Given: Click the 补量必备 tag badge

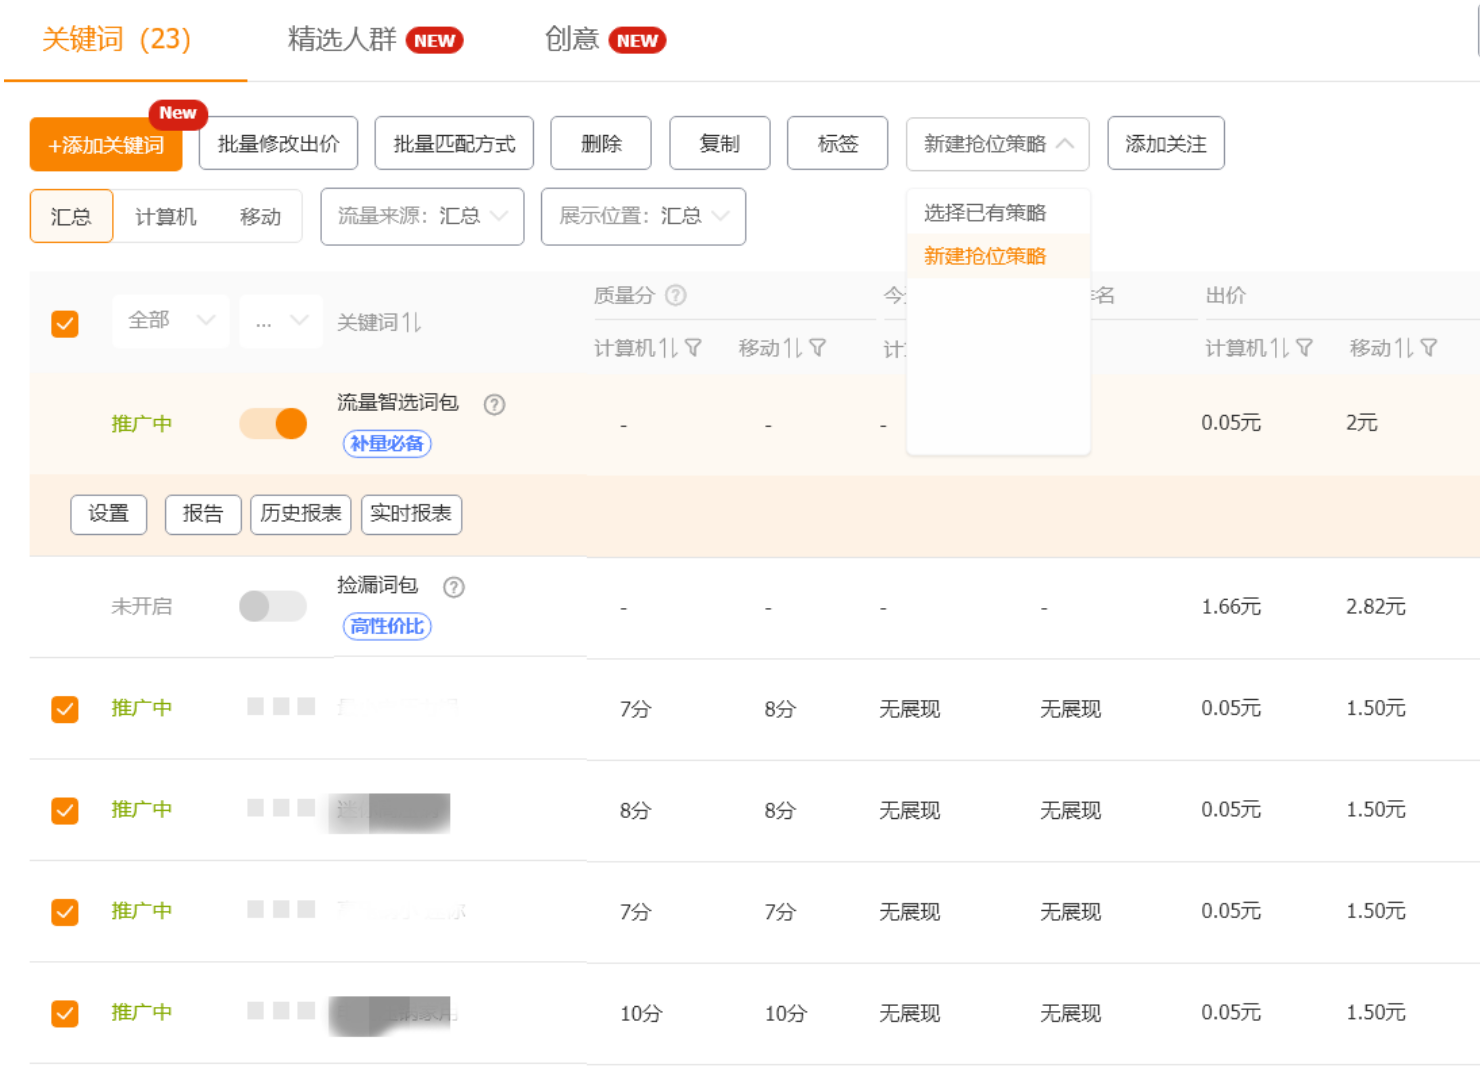Looking at the screenshot, I should 387,444.
